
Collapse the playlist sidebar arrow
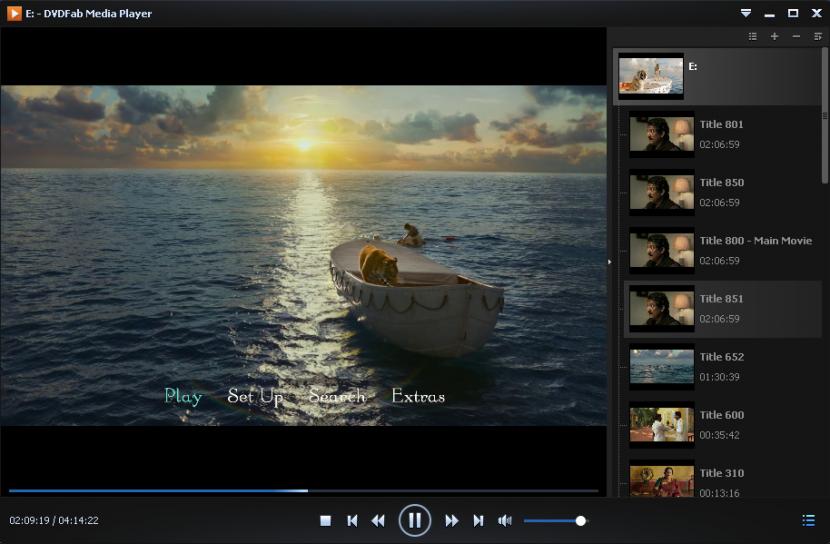tap(610, 261)
